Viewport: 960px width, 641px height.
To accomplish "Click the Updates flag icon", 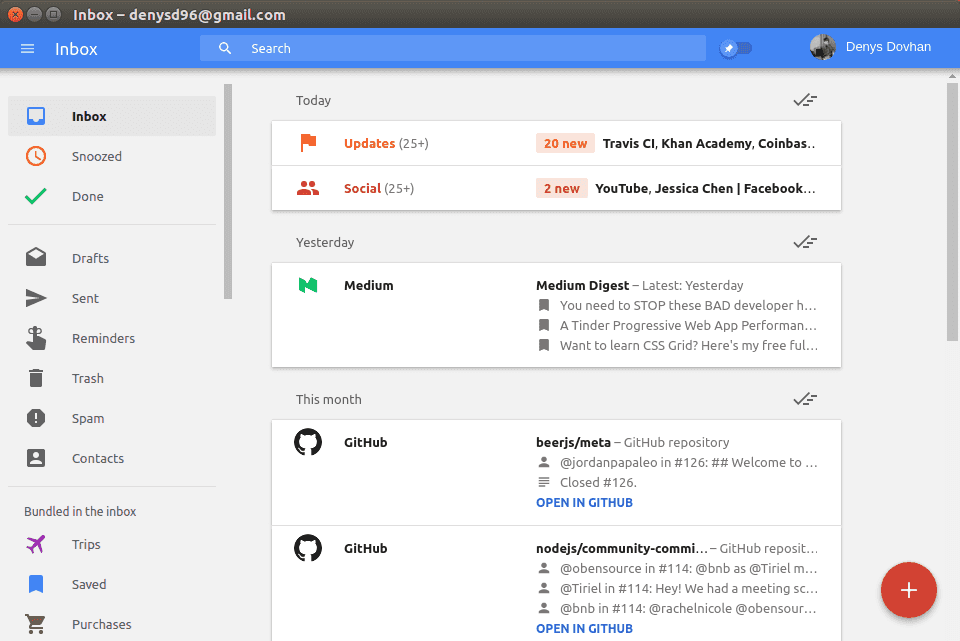I will pos(308,143).
